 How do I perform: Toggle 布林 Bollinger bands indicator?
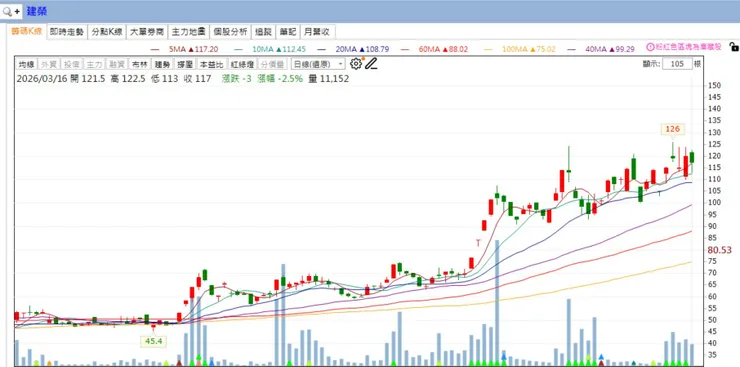140,64
